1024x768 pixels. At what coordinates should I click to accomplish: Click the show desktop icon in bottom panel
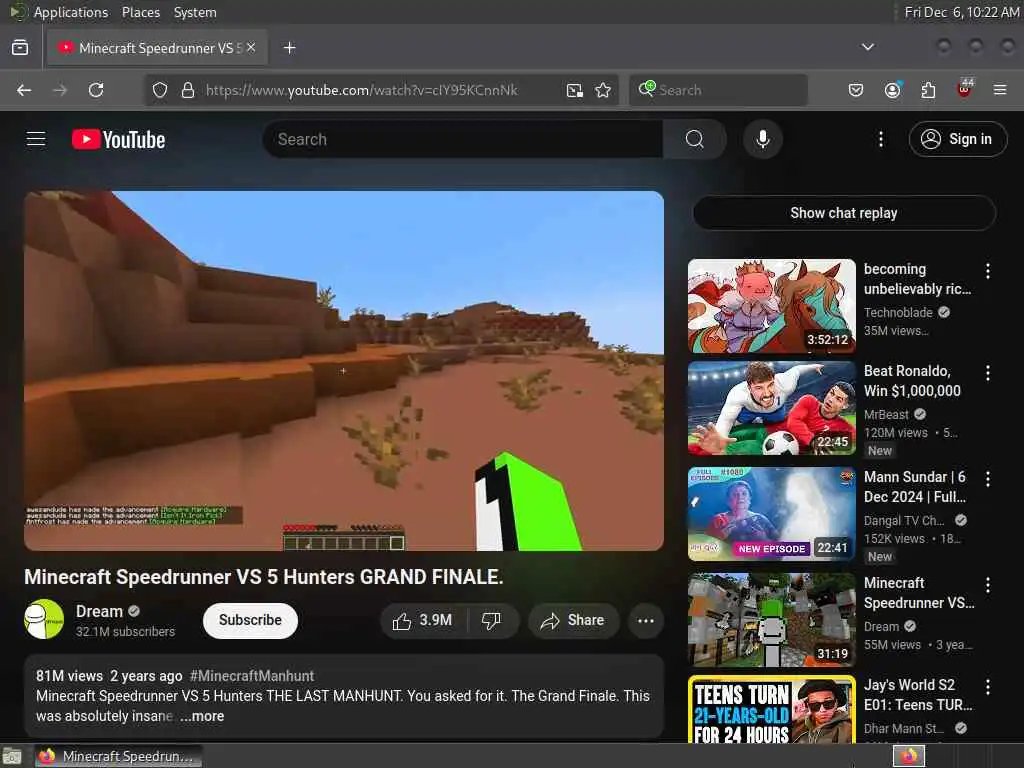(12, 757)
